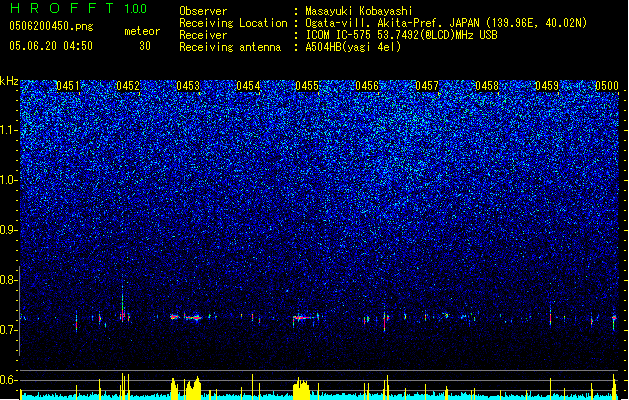Image resolution: width=629 pixels, height=400 pixels.
Task: Click the 0453 time marker
Action: pos(188,86)
